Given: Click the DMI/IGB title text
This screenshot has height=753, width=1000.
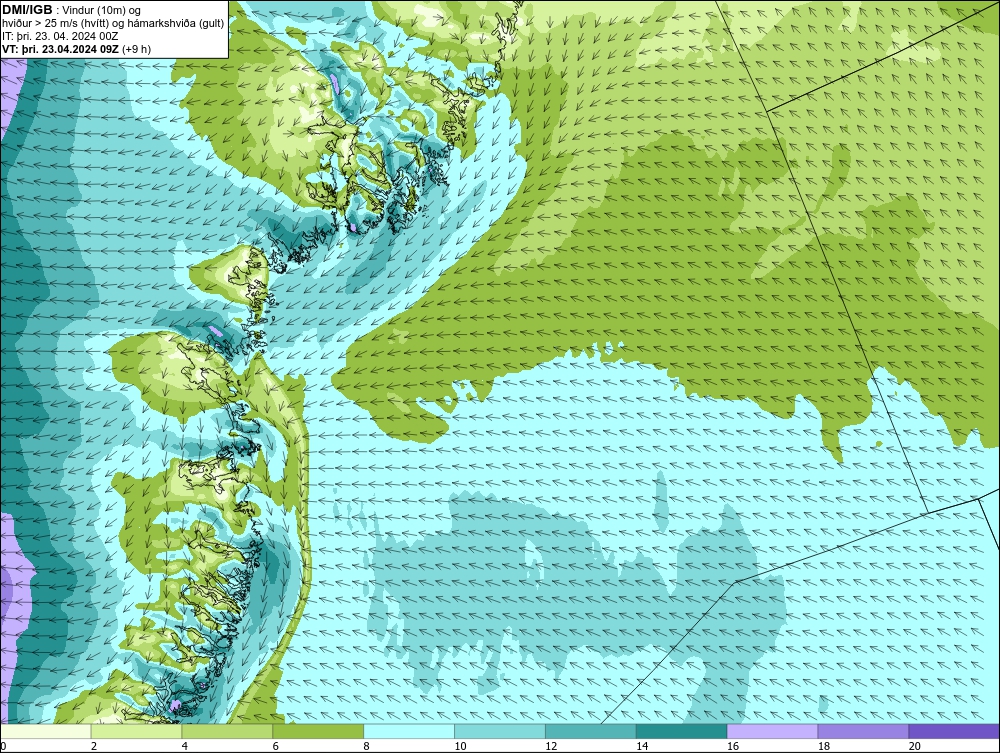Looking at the screenshot, I should coord(27,10).
